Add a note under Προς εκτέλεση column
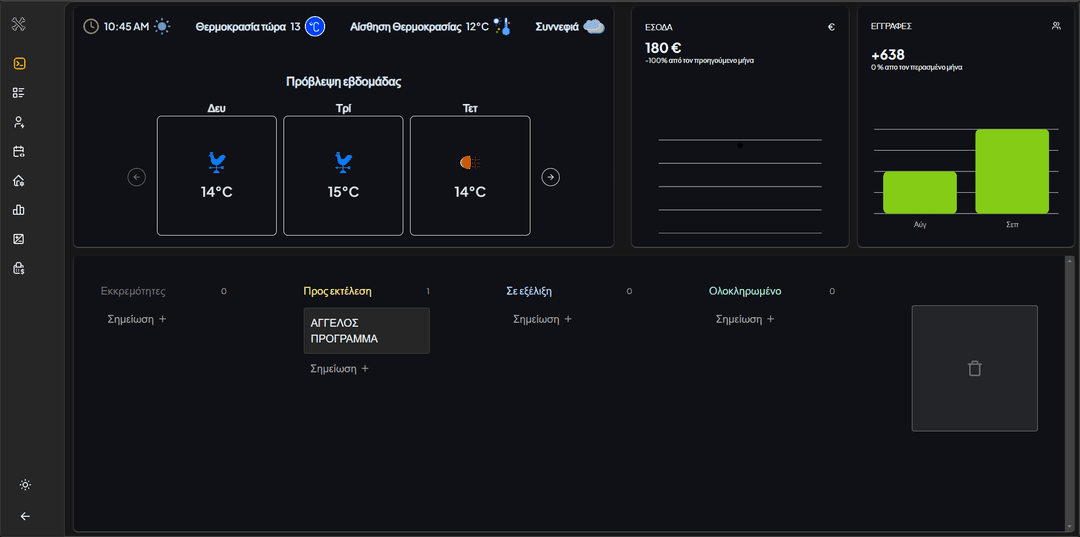The image size is (1080, 537). coord(340,369)
